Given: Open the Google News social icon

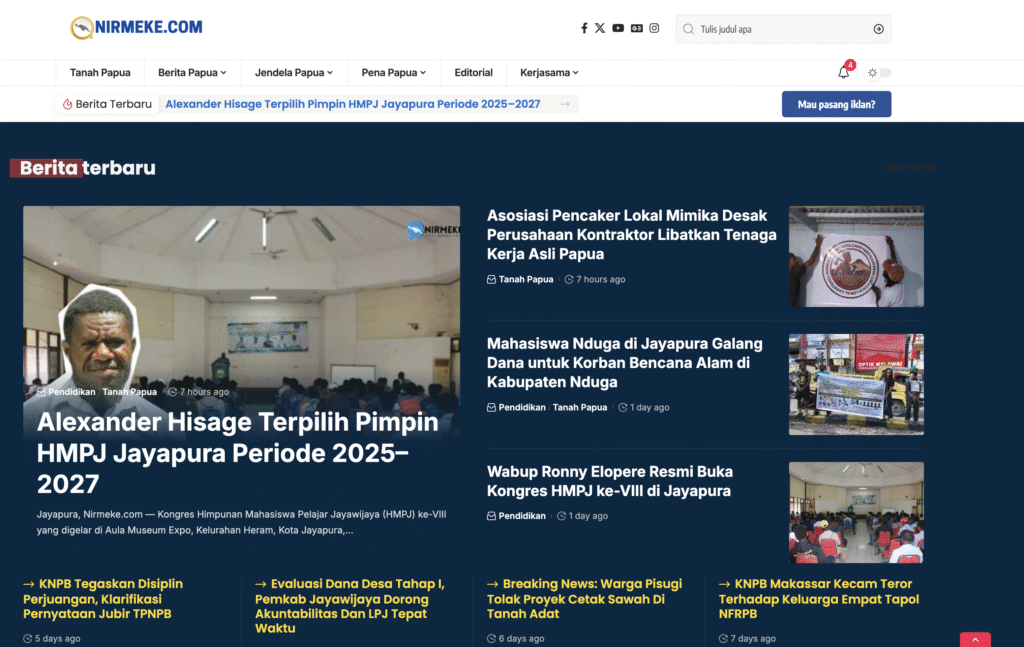Looking at the screenshot, I should (636, 28).
